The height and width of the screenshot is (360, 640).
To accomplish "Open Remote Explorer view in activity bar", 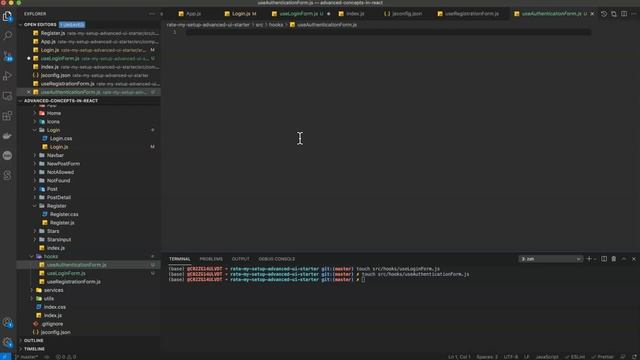I will click(x=7, y=96).
